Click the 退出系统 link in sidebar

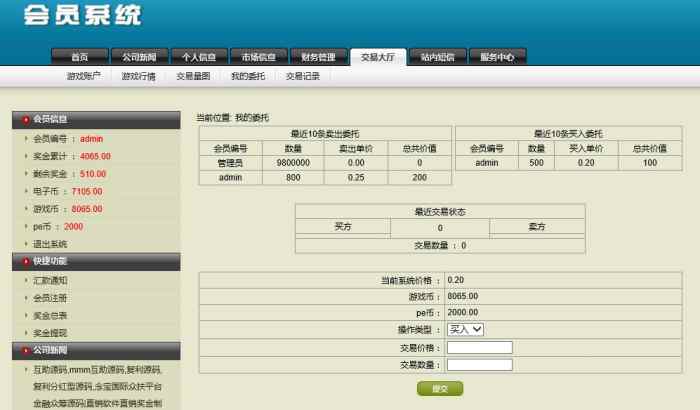click(x=50, y=244)
